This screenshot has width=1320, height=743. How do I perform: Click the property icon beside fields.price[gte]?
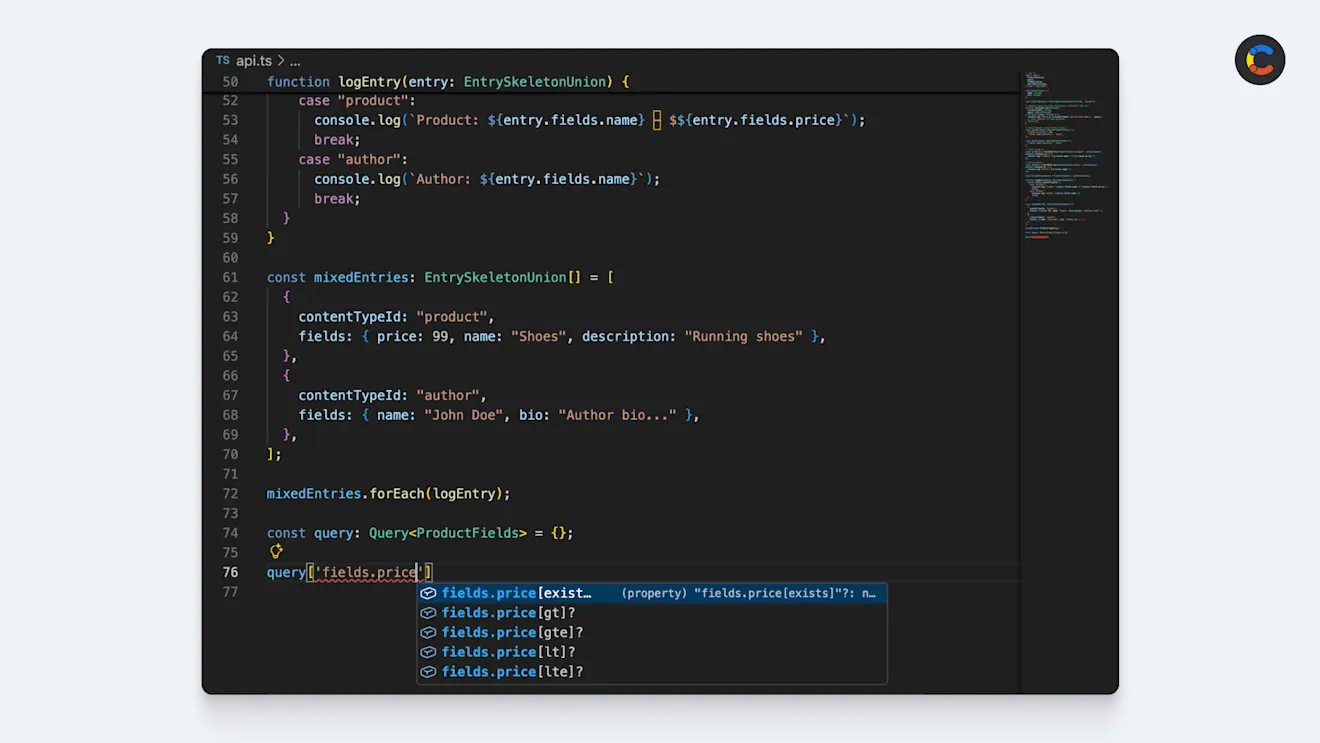pyautogui.click(x=428, y=632)
